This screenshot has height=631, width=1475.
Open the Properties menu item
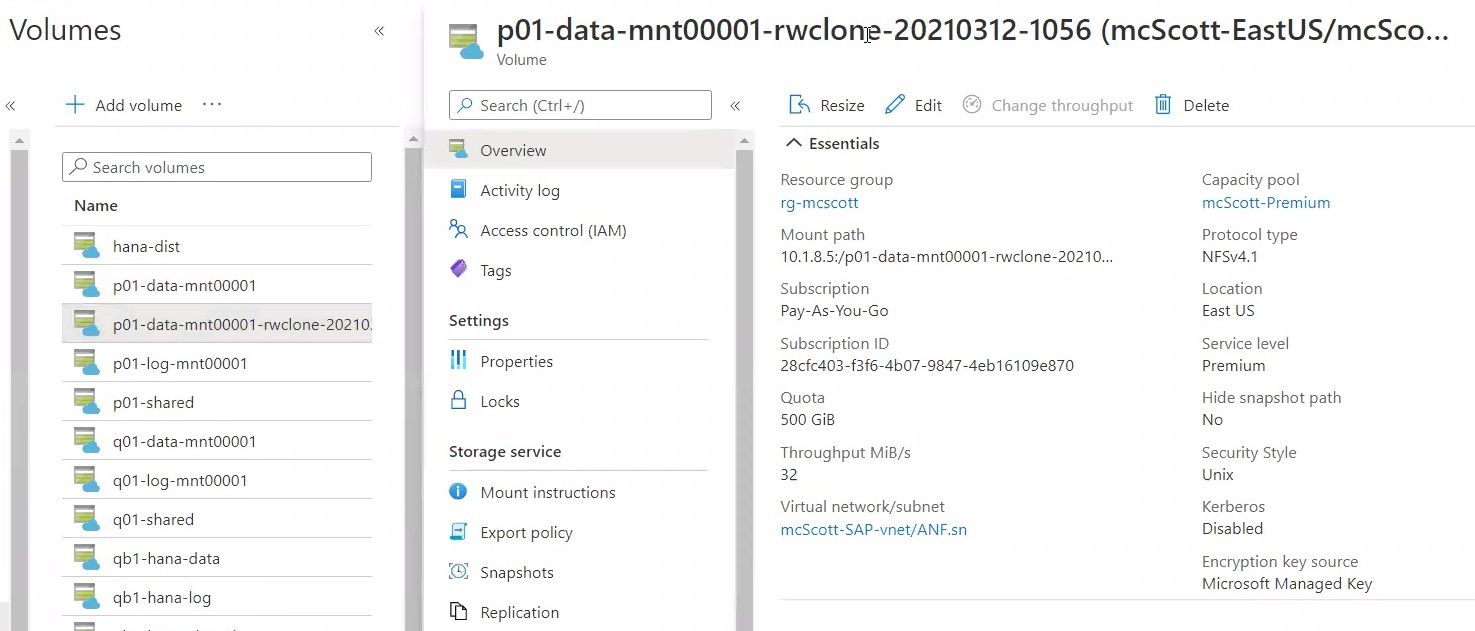(x=516, y=361)
